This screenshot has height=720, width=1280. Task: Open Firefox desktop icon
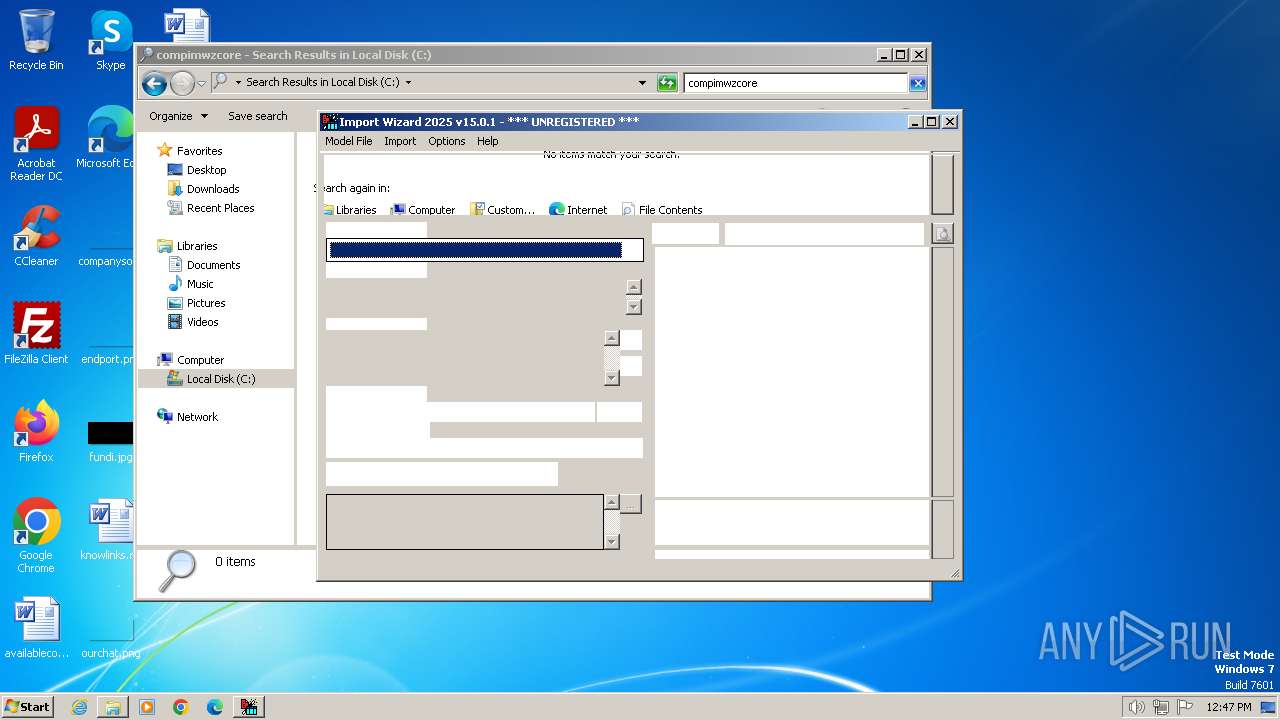(36, 431)
